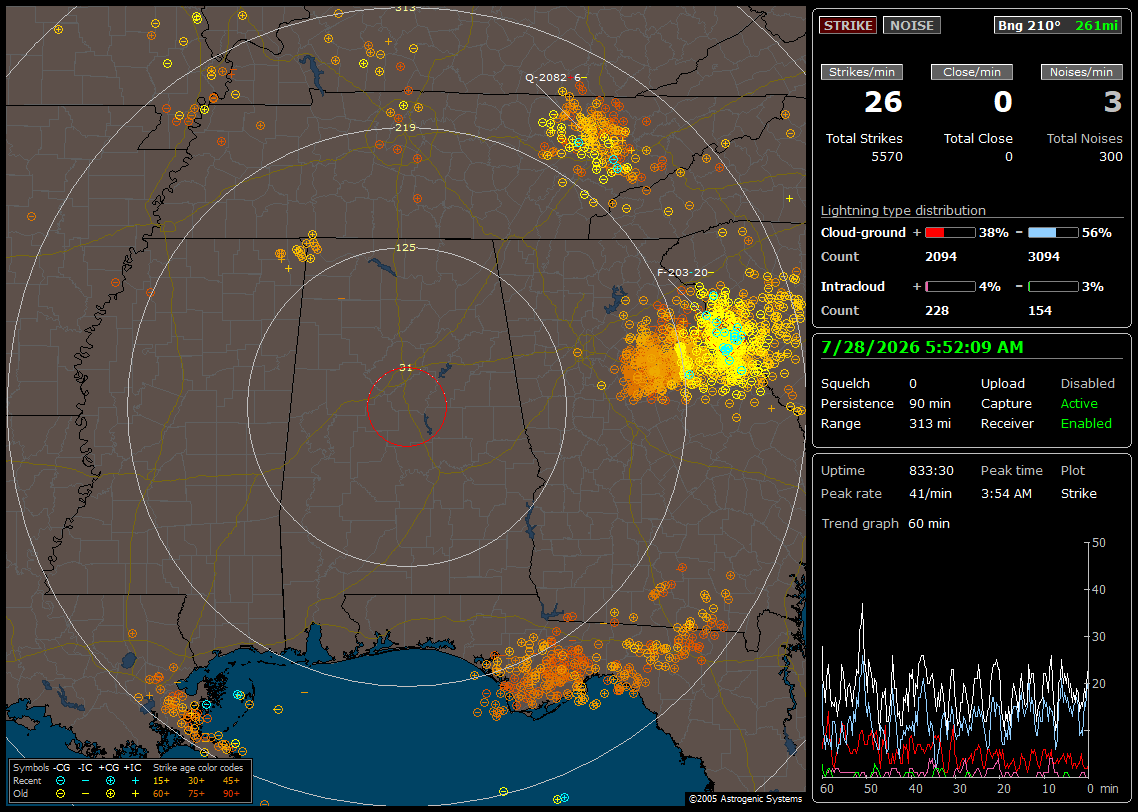The height and width of the screenshot is (812, 1138).
Task: Click the recent -IC cyan dash symbol
Action: pos(86,781)
